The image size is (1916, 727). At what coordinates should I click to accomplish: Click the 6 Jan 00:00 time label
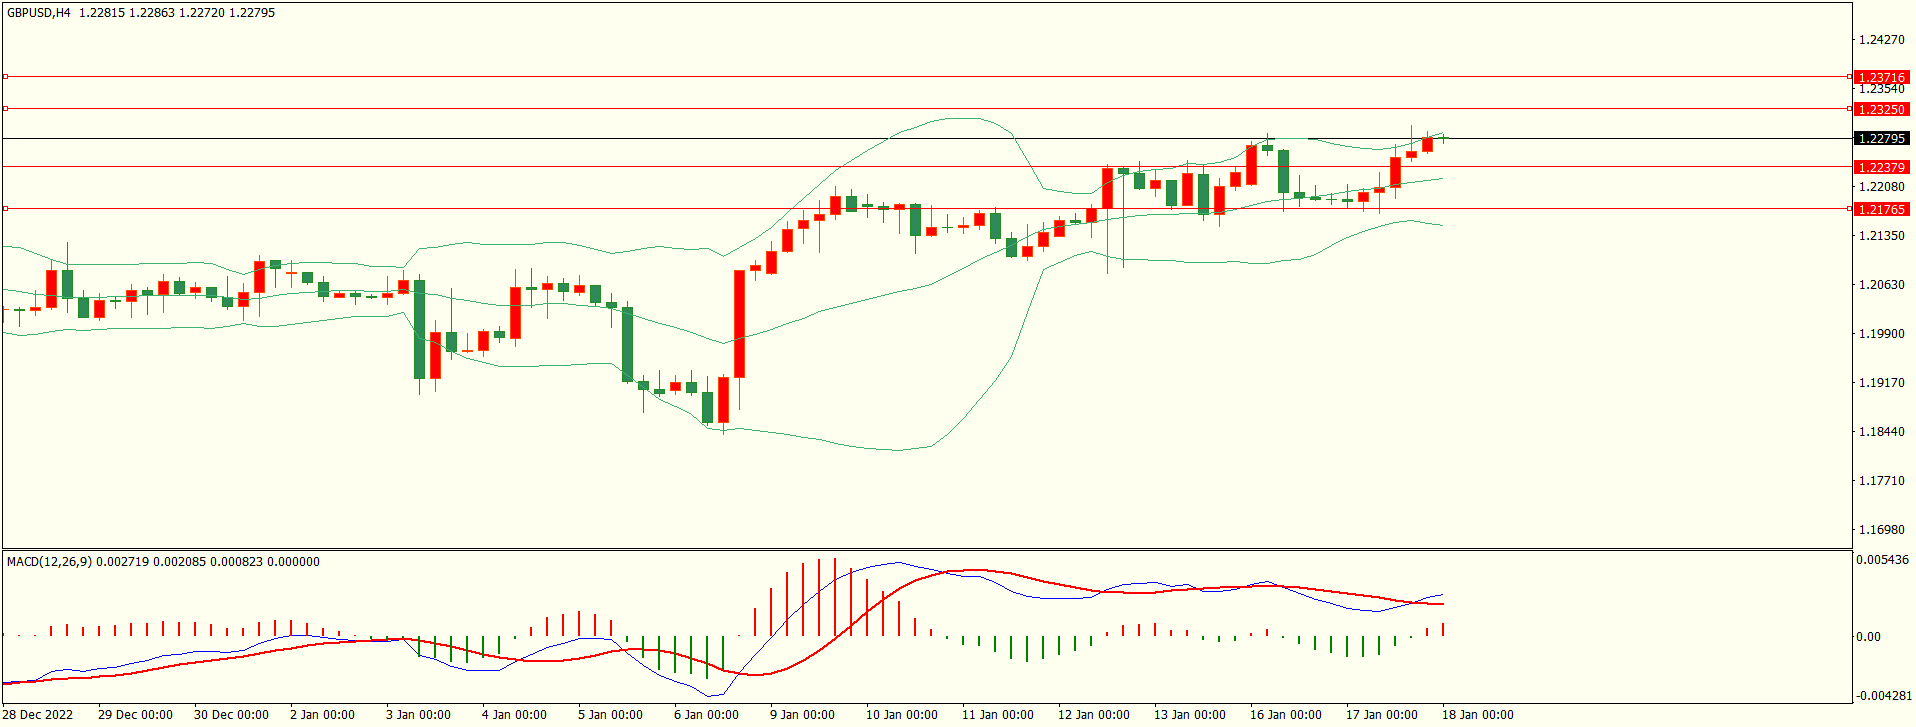[x=706, y=715]
